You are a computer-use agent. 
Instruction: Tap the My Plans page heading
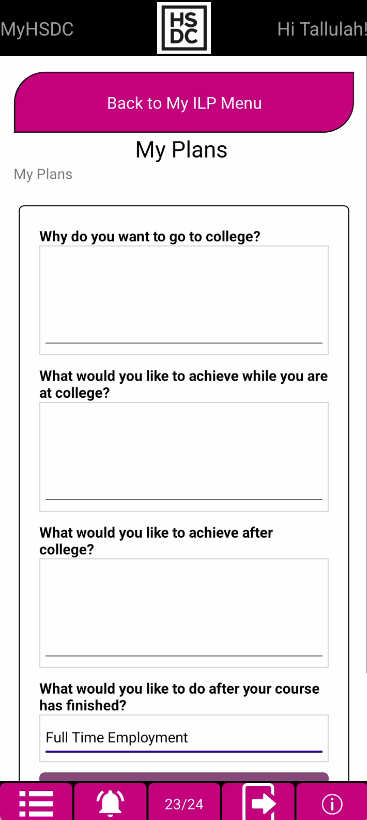(181, 150)
